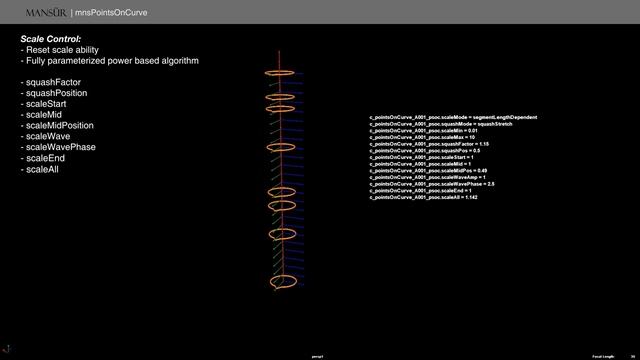This screenshot has height=360, width=640.
Task: Click the scaleMid = 1 readout
Action: [x=420, y=164]
